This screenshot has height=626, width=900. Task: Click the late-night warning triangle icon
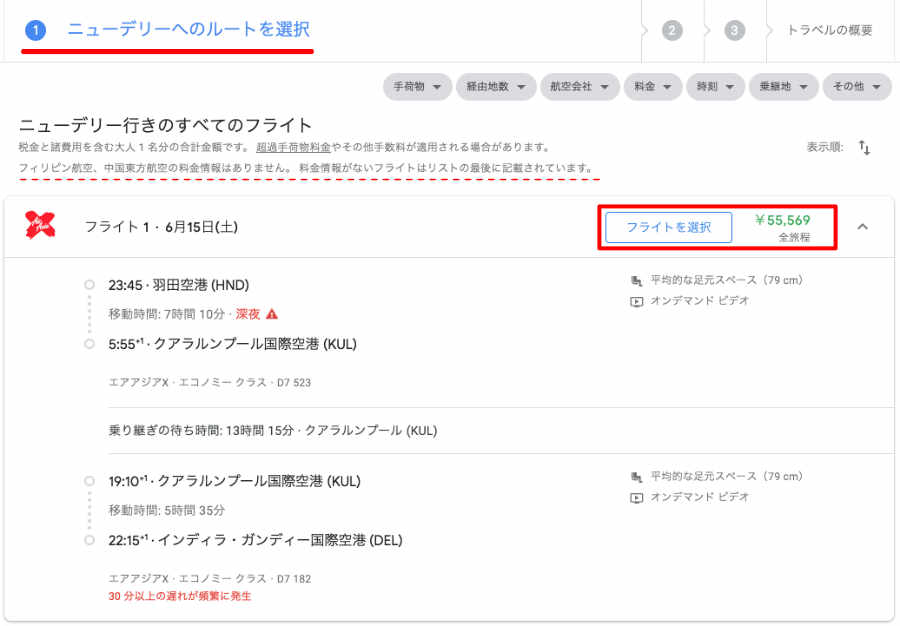[x=272, y=314]
